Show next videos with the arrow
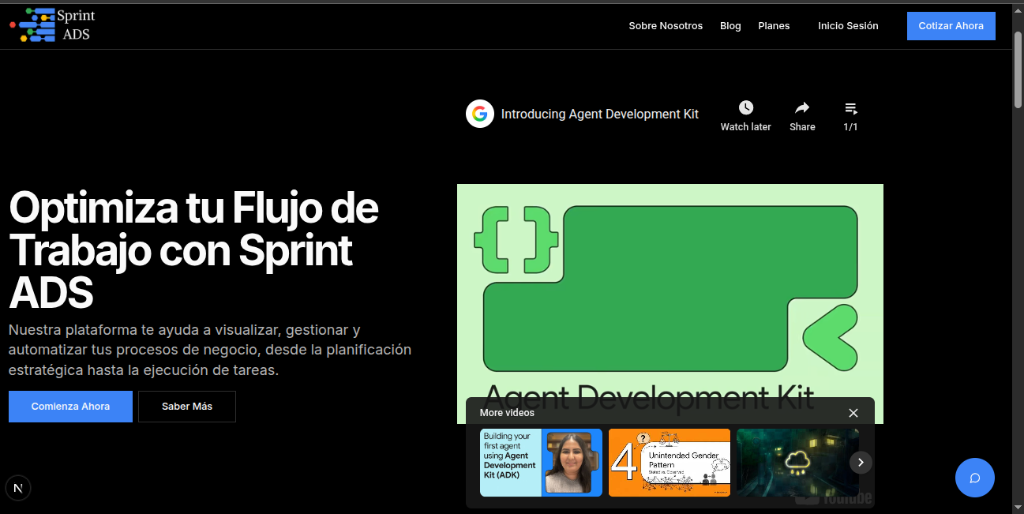 click(x=861, y=462)
